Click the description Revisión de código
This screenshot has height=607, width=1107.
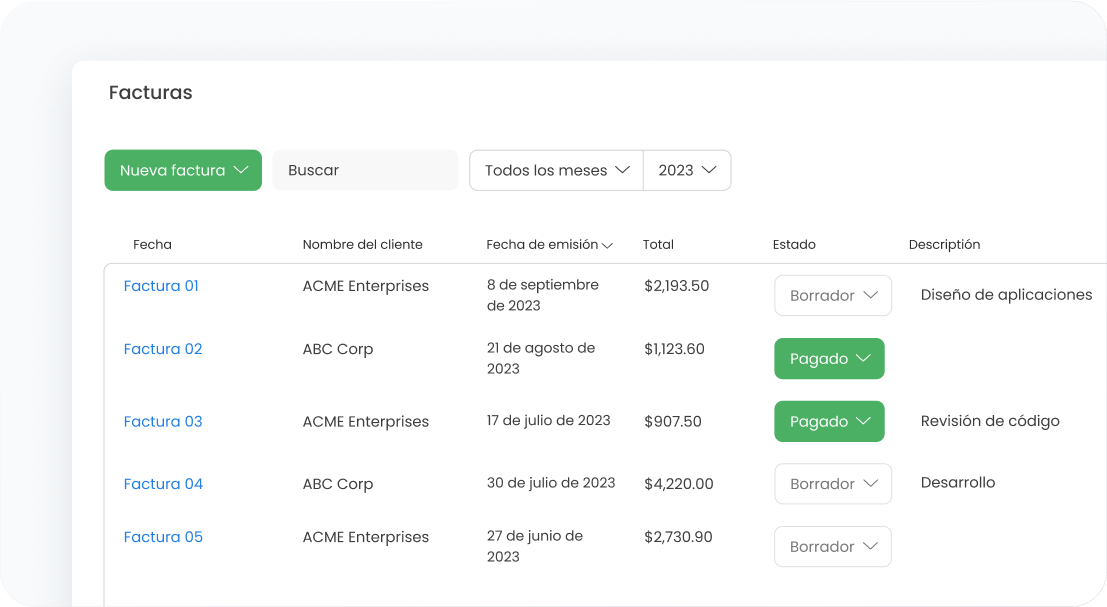[990, 421]
